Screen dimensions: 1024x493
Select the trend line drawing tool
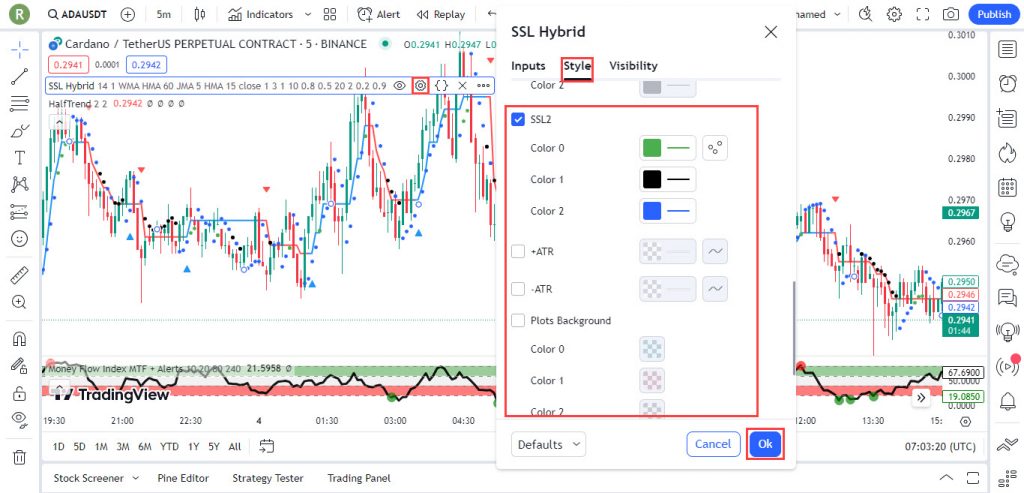pos(20,76)
